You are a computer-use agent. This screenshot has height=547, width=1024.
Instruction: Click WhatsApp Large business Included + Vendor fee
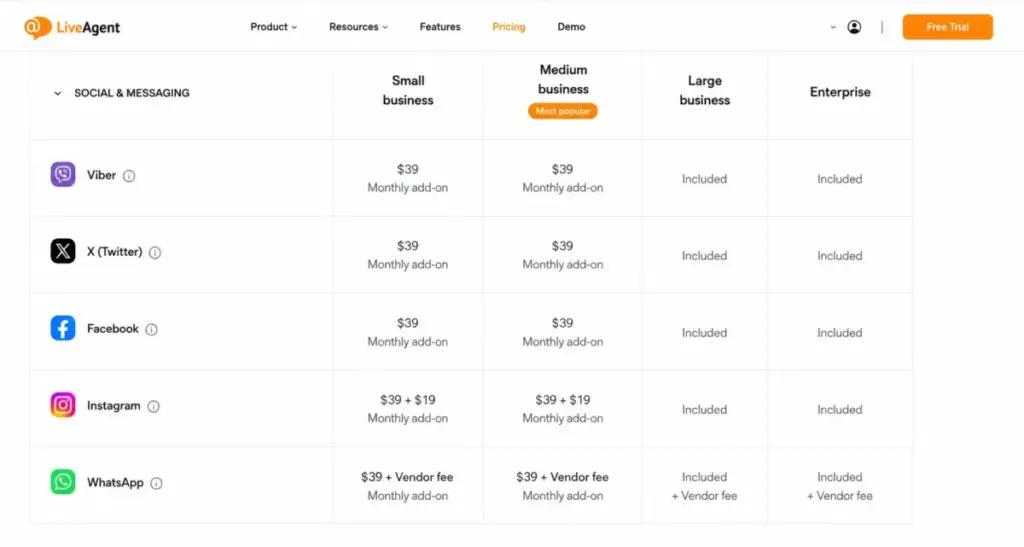(x=705, y=486)
